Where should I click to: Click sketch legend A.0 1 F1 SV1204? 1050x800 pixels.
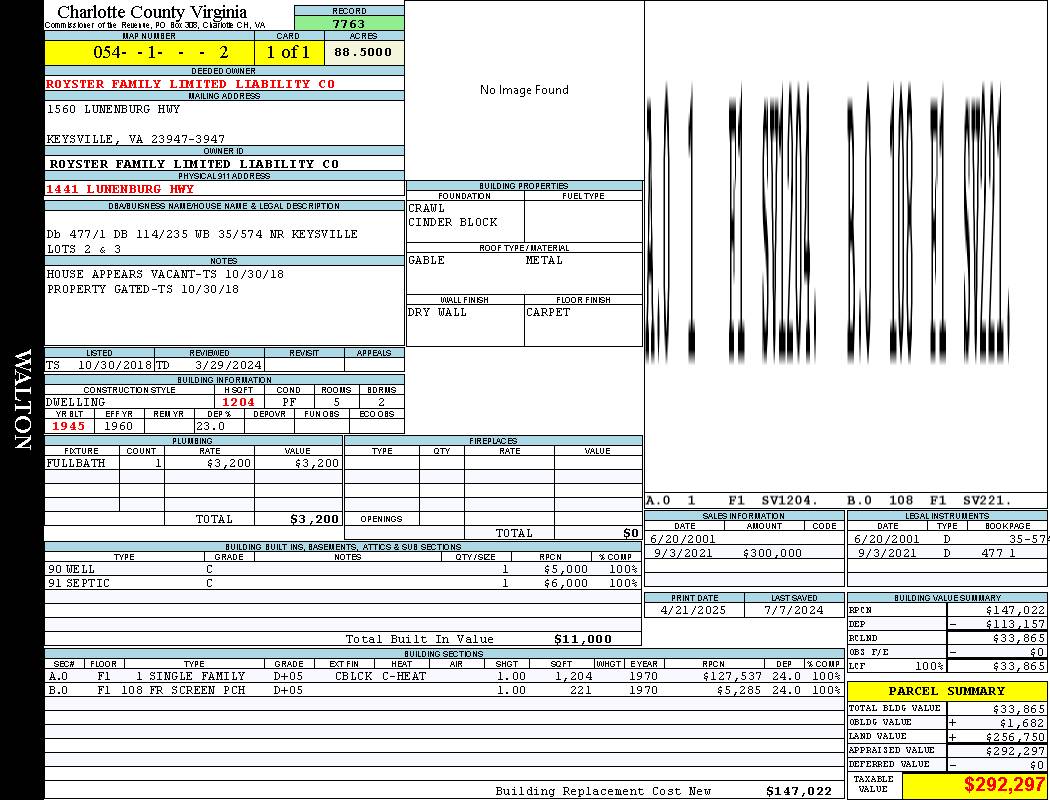tap(733, 501)
